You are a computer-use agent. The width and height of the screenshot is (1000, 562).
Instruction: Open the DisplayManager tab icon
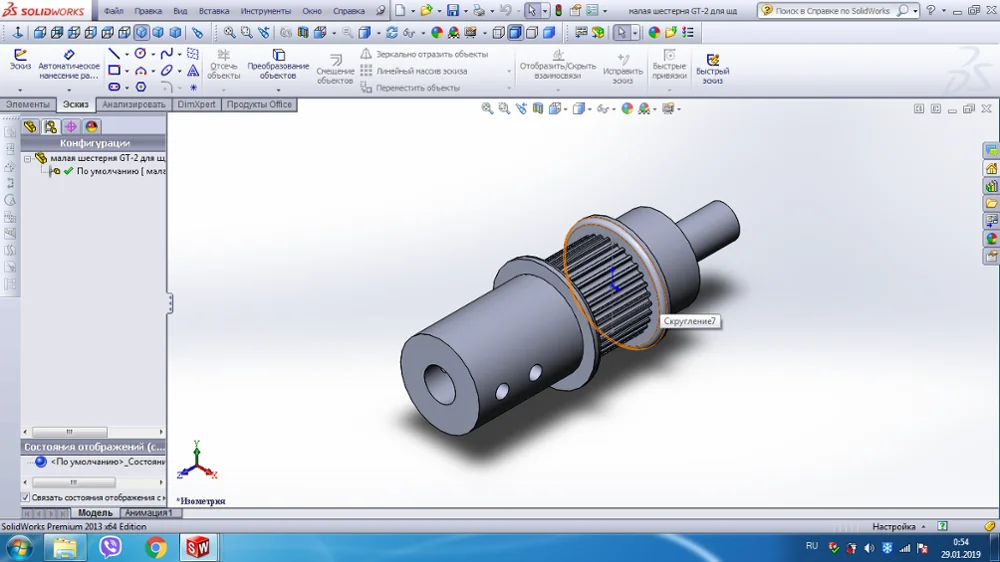click(x=91, y=126)
